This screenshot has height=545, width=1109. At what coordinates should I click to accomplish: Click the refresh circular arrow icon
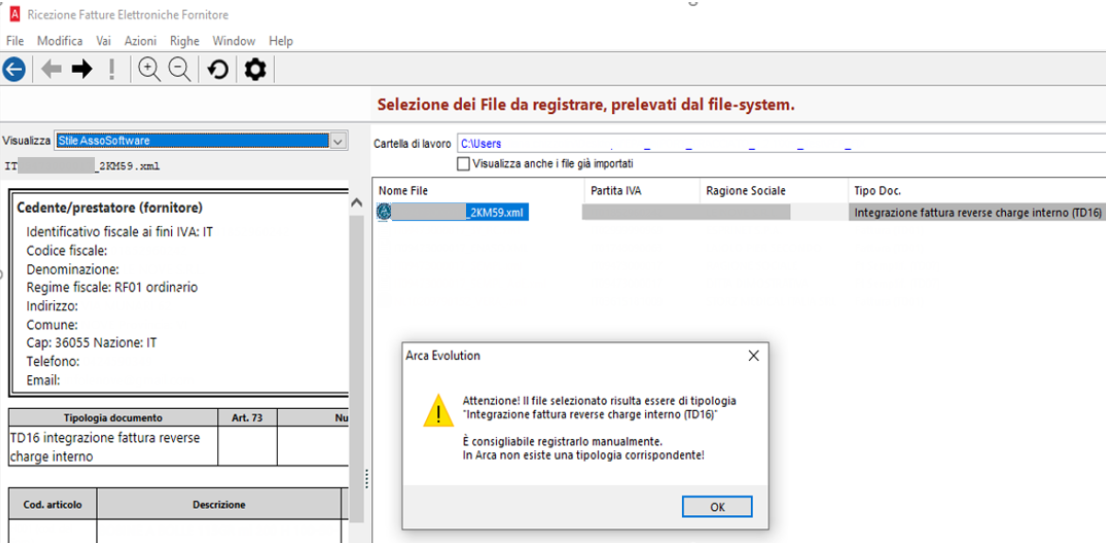click(x=218, y=69)
